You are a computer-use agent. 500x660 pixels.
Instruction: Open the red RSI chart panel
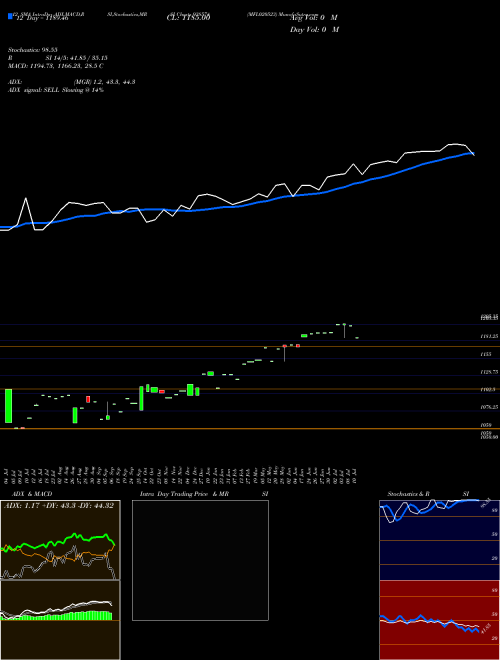tap(439, 620)
